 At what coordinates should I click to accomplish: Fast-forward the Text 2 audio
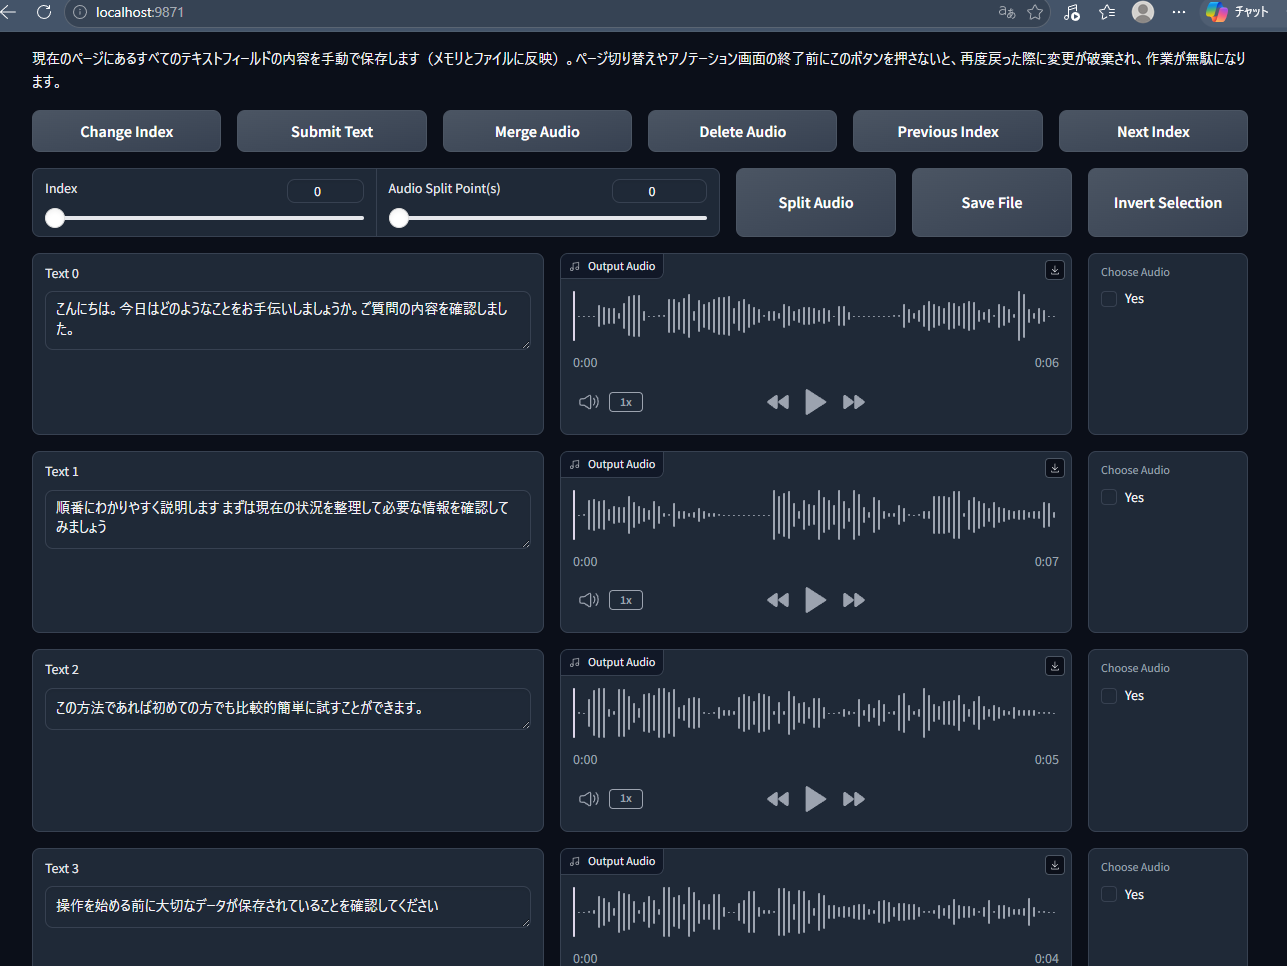(x=854, y=799)
